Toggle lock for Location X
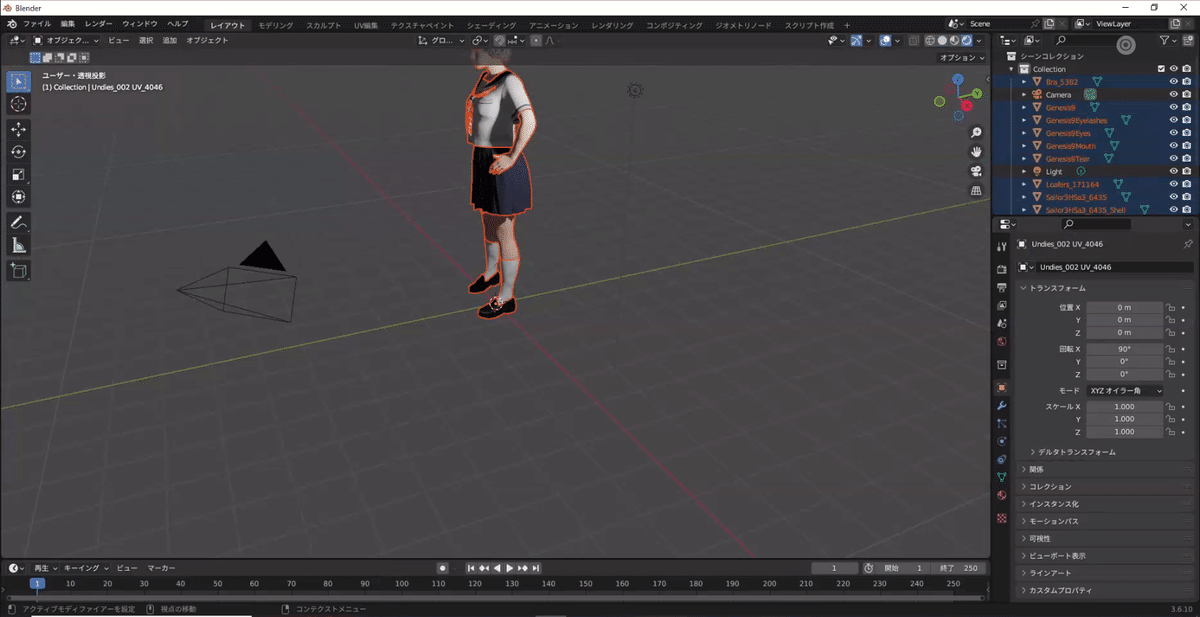1200x617 pixels. 1170,307
